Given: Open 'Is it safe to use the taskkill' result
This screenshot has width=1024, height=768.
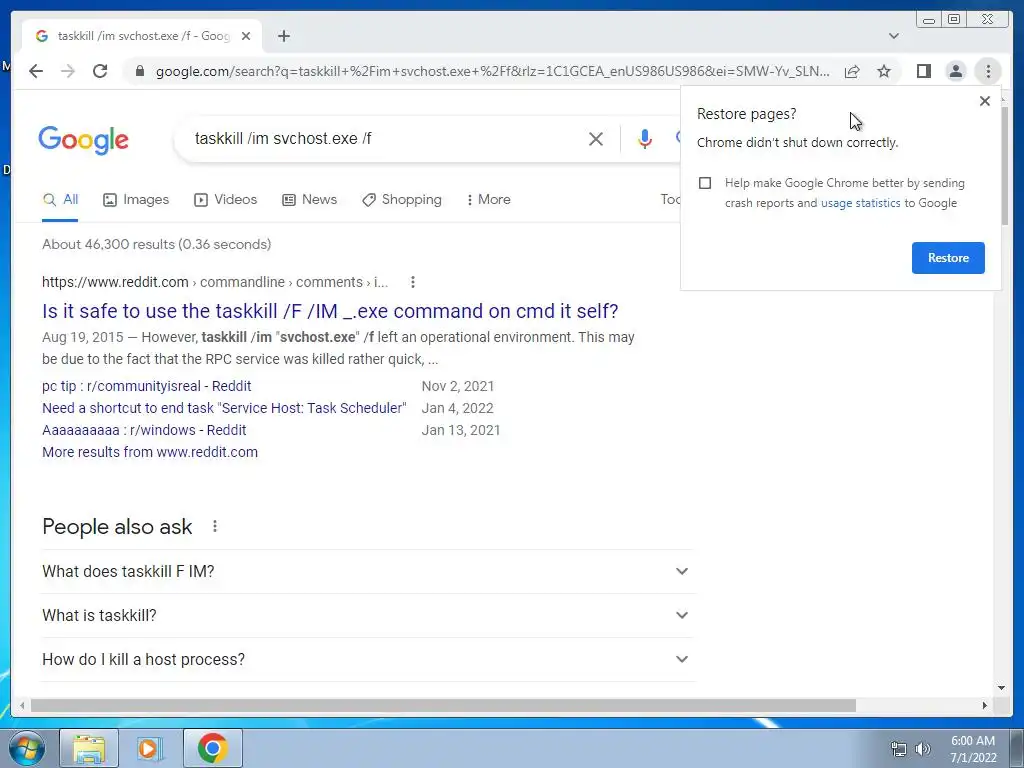Looking at the screenshot, I should point(330,311).
